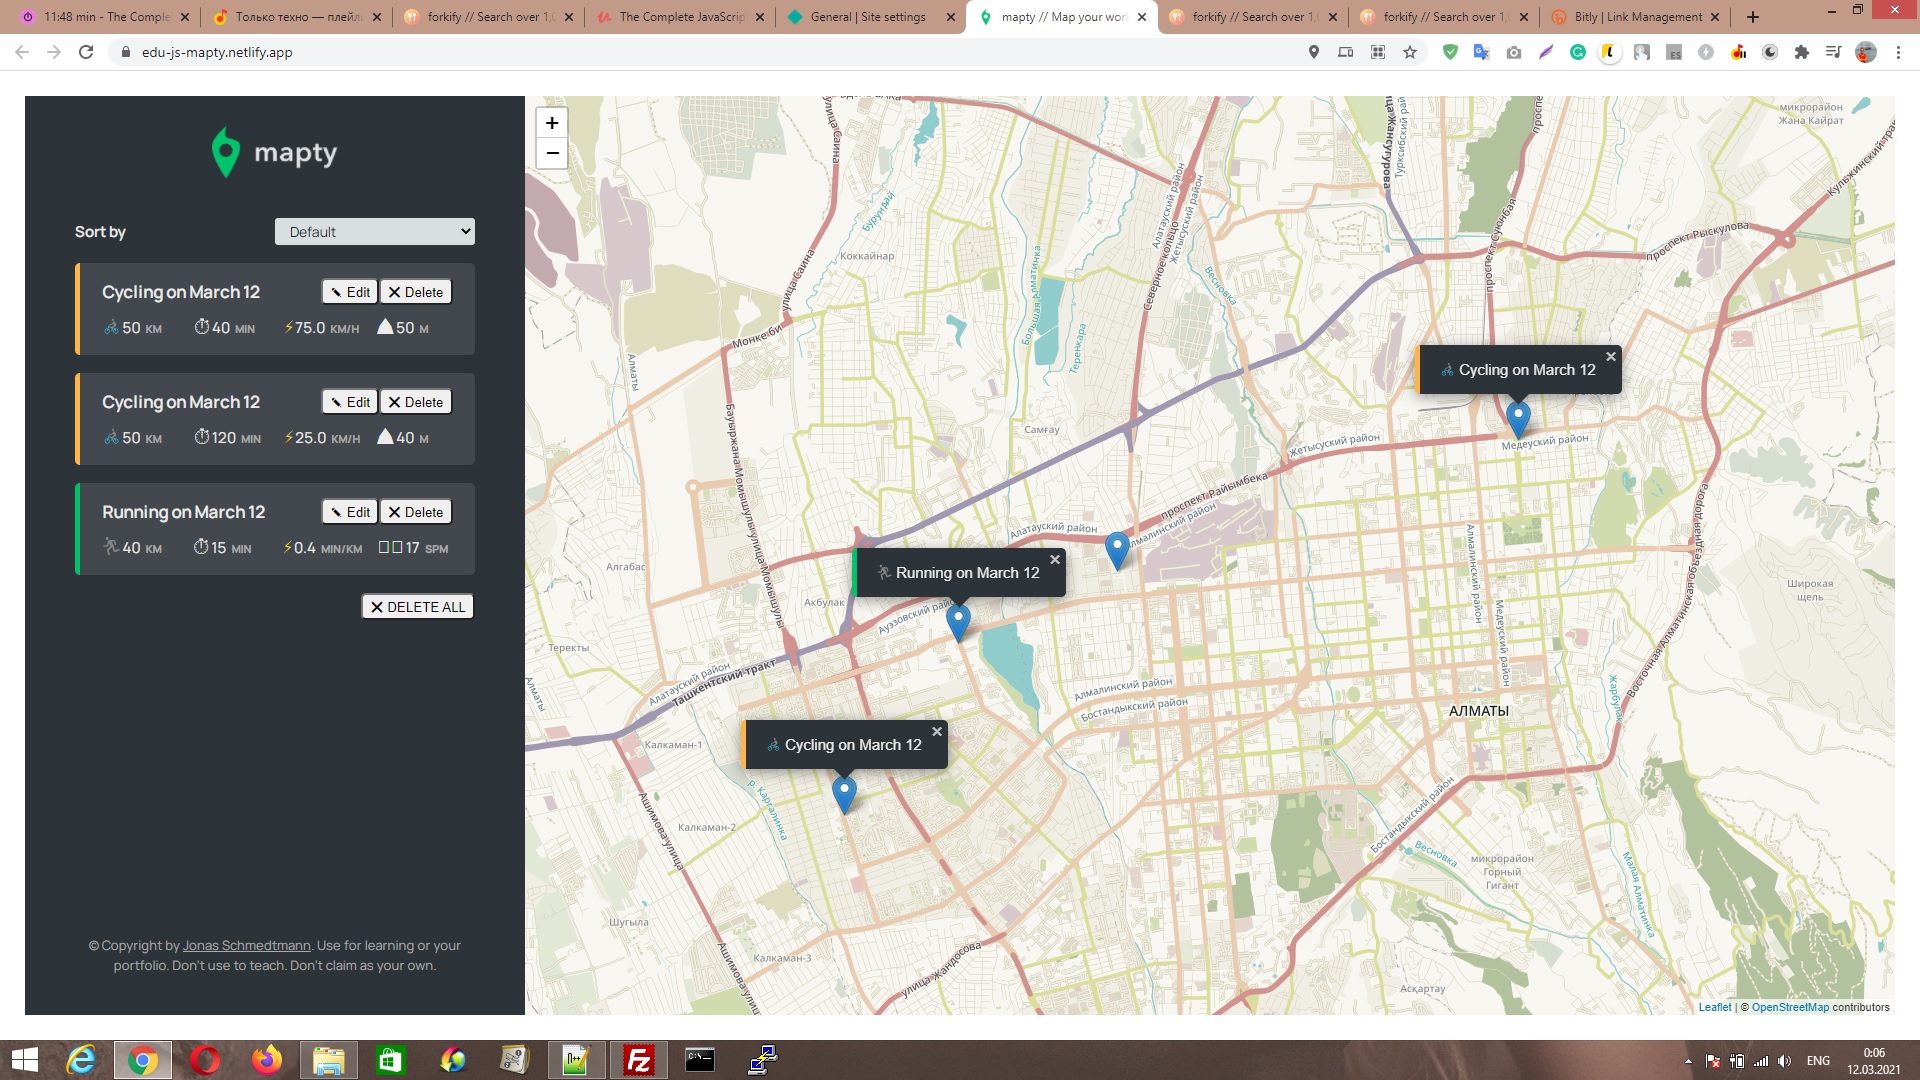Click the marker without a popup
The width and height of the screenshot is (1920, 1080).
tap(1117, 548)
